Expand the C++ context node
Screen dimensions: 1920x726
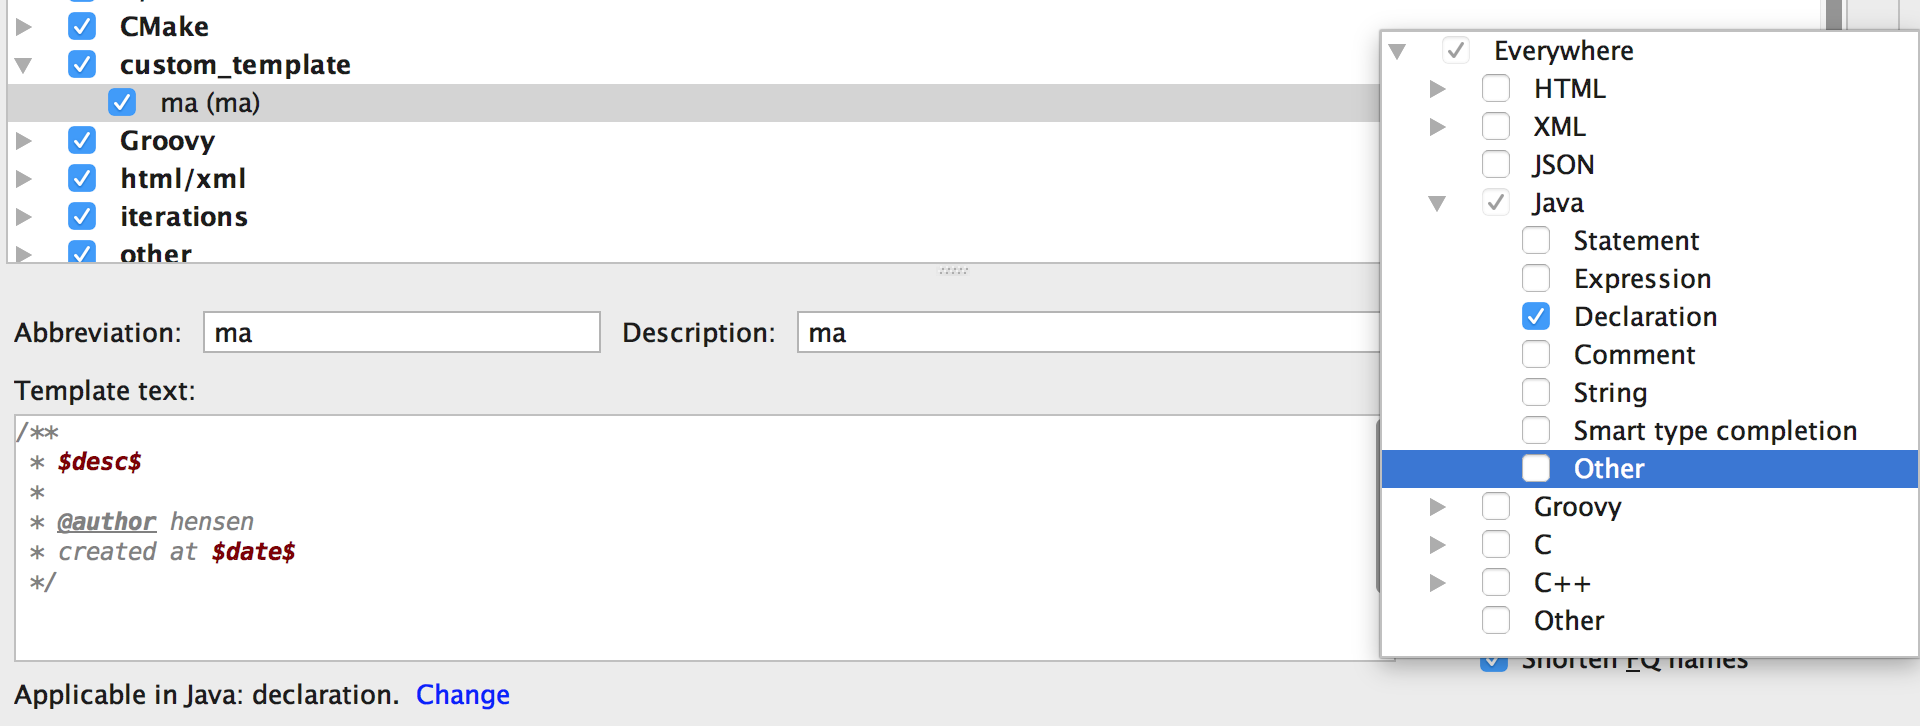[1438, 583]
